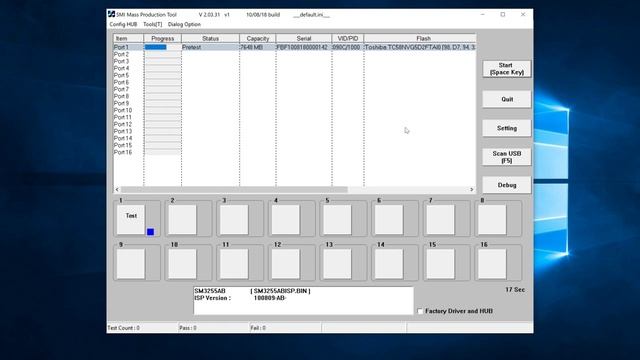Select the Port 2 row

pos(294,54)
